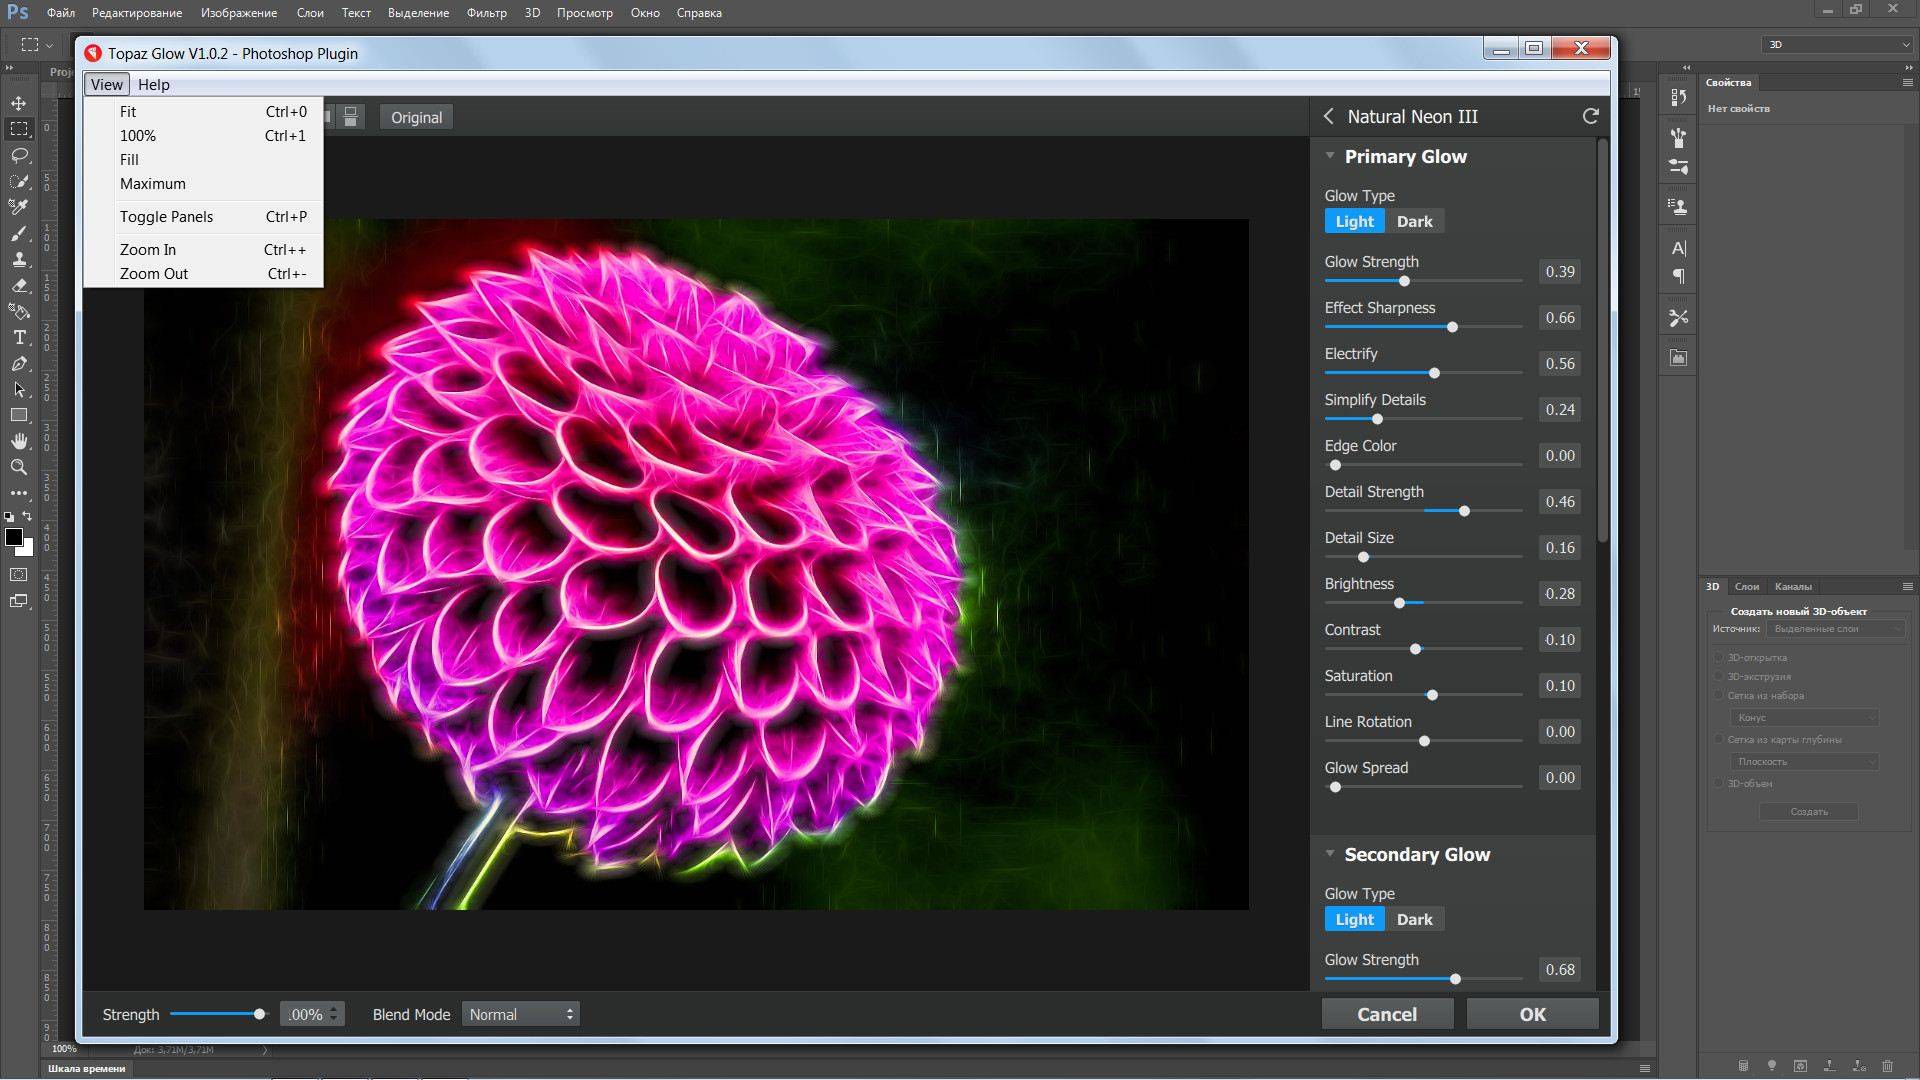Viewport: 1920px width, 1080px height.
Task: Select the Path Selection arrow tool
Action: (19, 389)
